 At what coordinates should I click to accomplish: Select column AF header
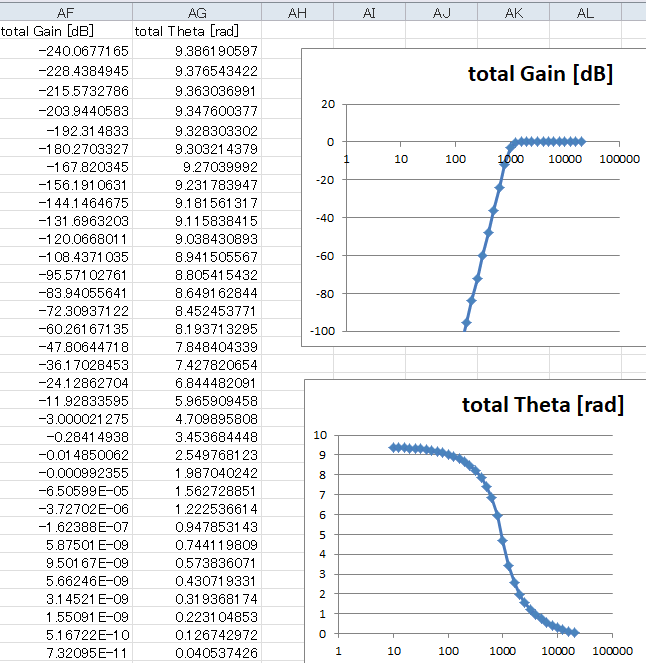(x=66, y=13)
